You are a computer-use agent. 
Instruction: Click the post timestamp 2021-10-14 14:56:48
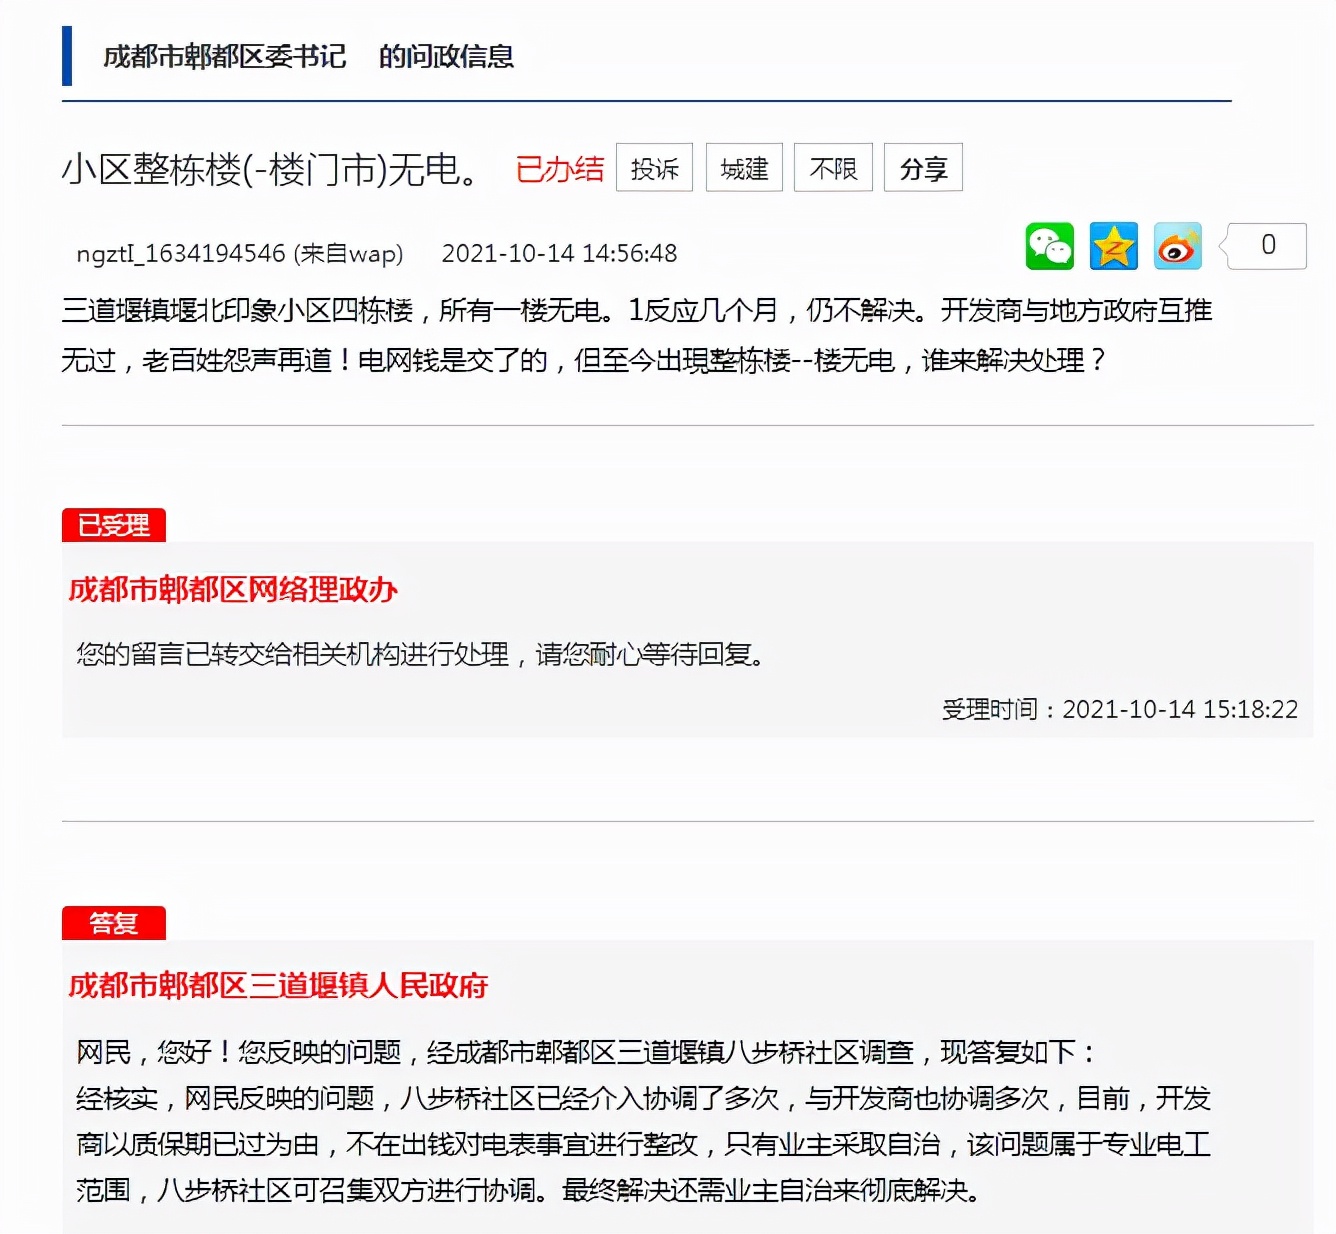click(x=560, y=254)
